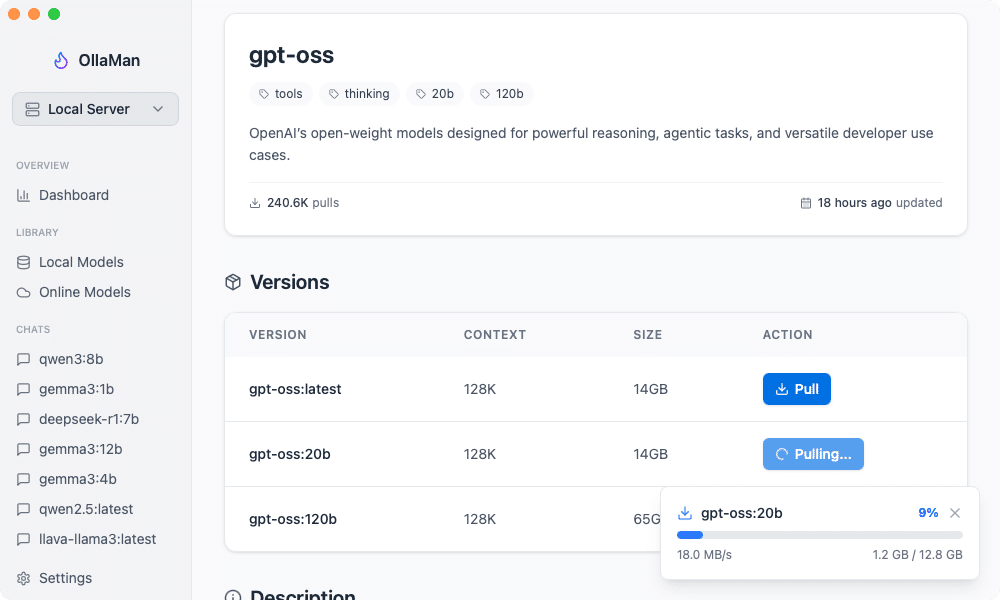1000x600 pixels.
Task: Click the Local Models database icon
Action: click(x=24, y=262)
